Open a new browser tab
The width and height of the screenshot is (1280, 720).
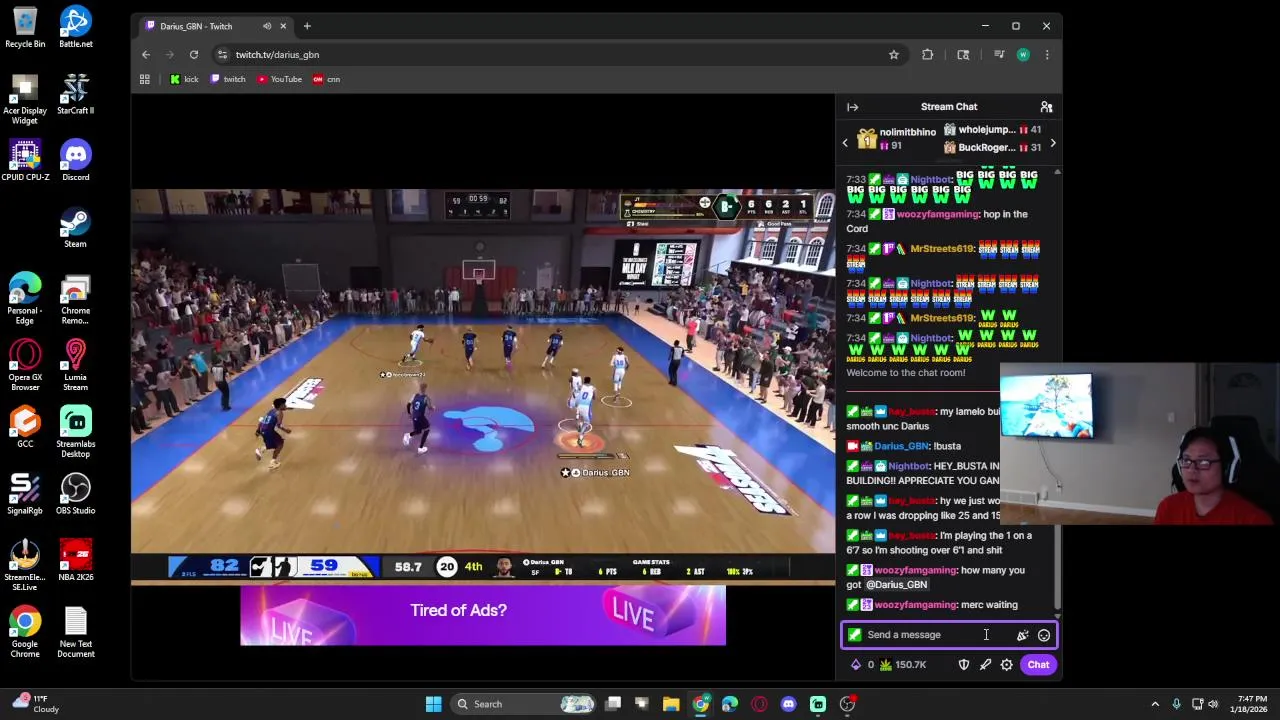307,26
